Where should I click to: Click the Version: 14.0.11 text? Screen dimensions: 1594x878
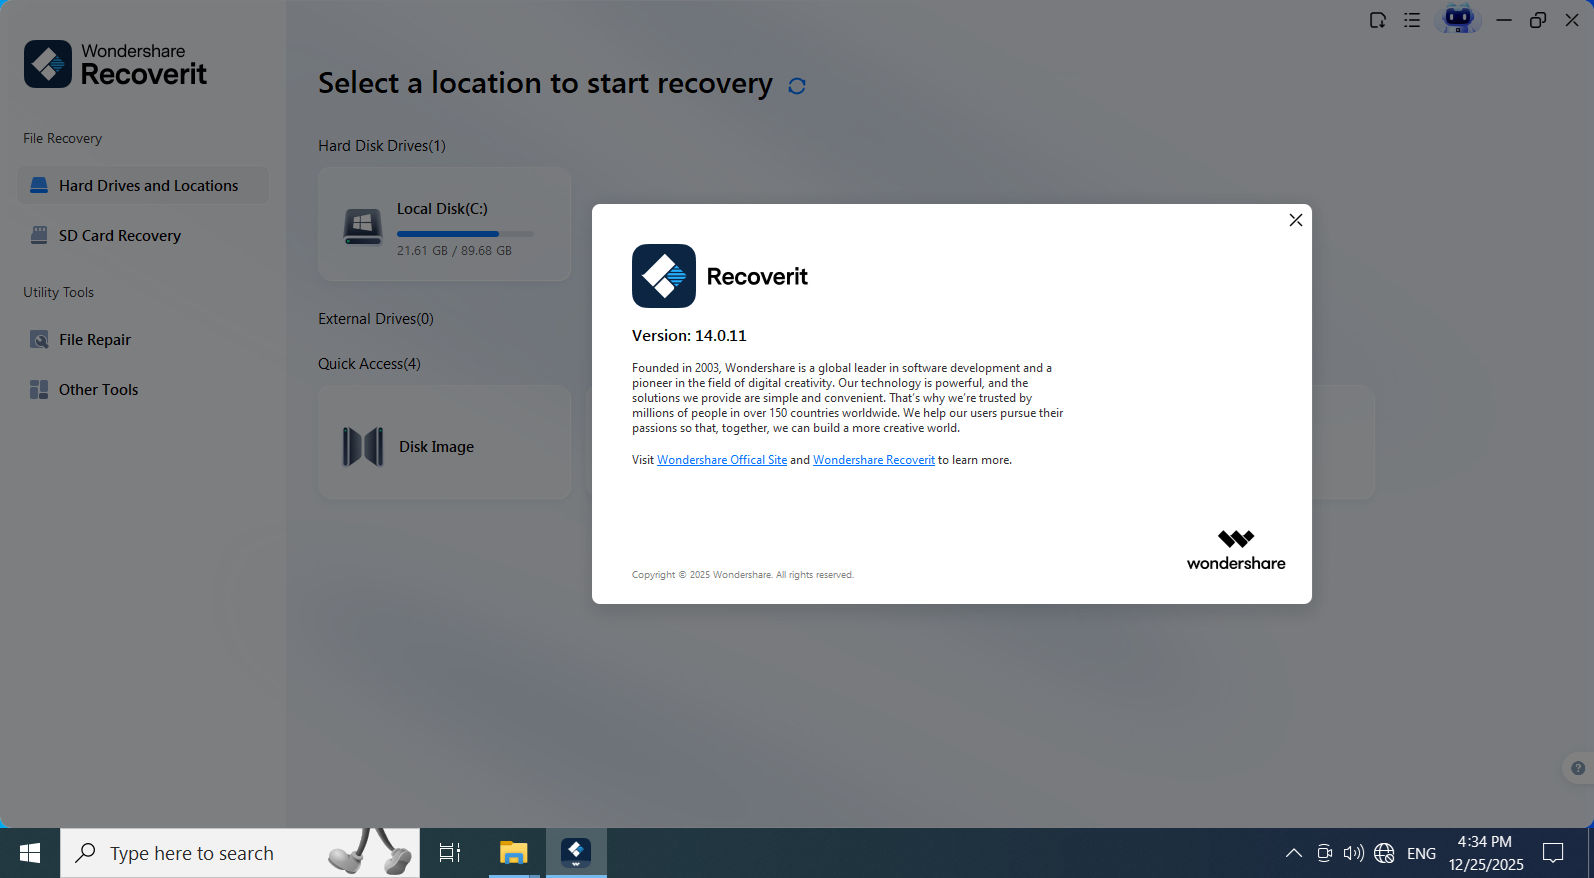click(689, 336)
